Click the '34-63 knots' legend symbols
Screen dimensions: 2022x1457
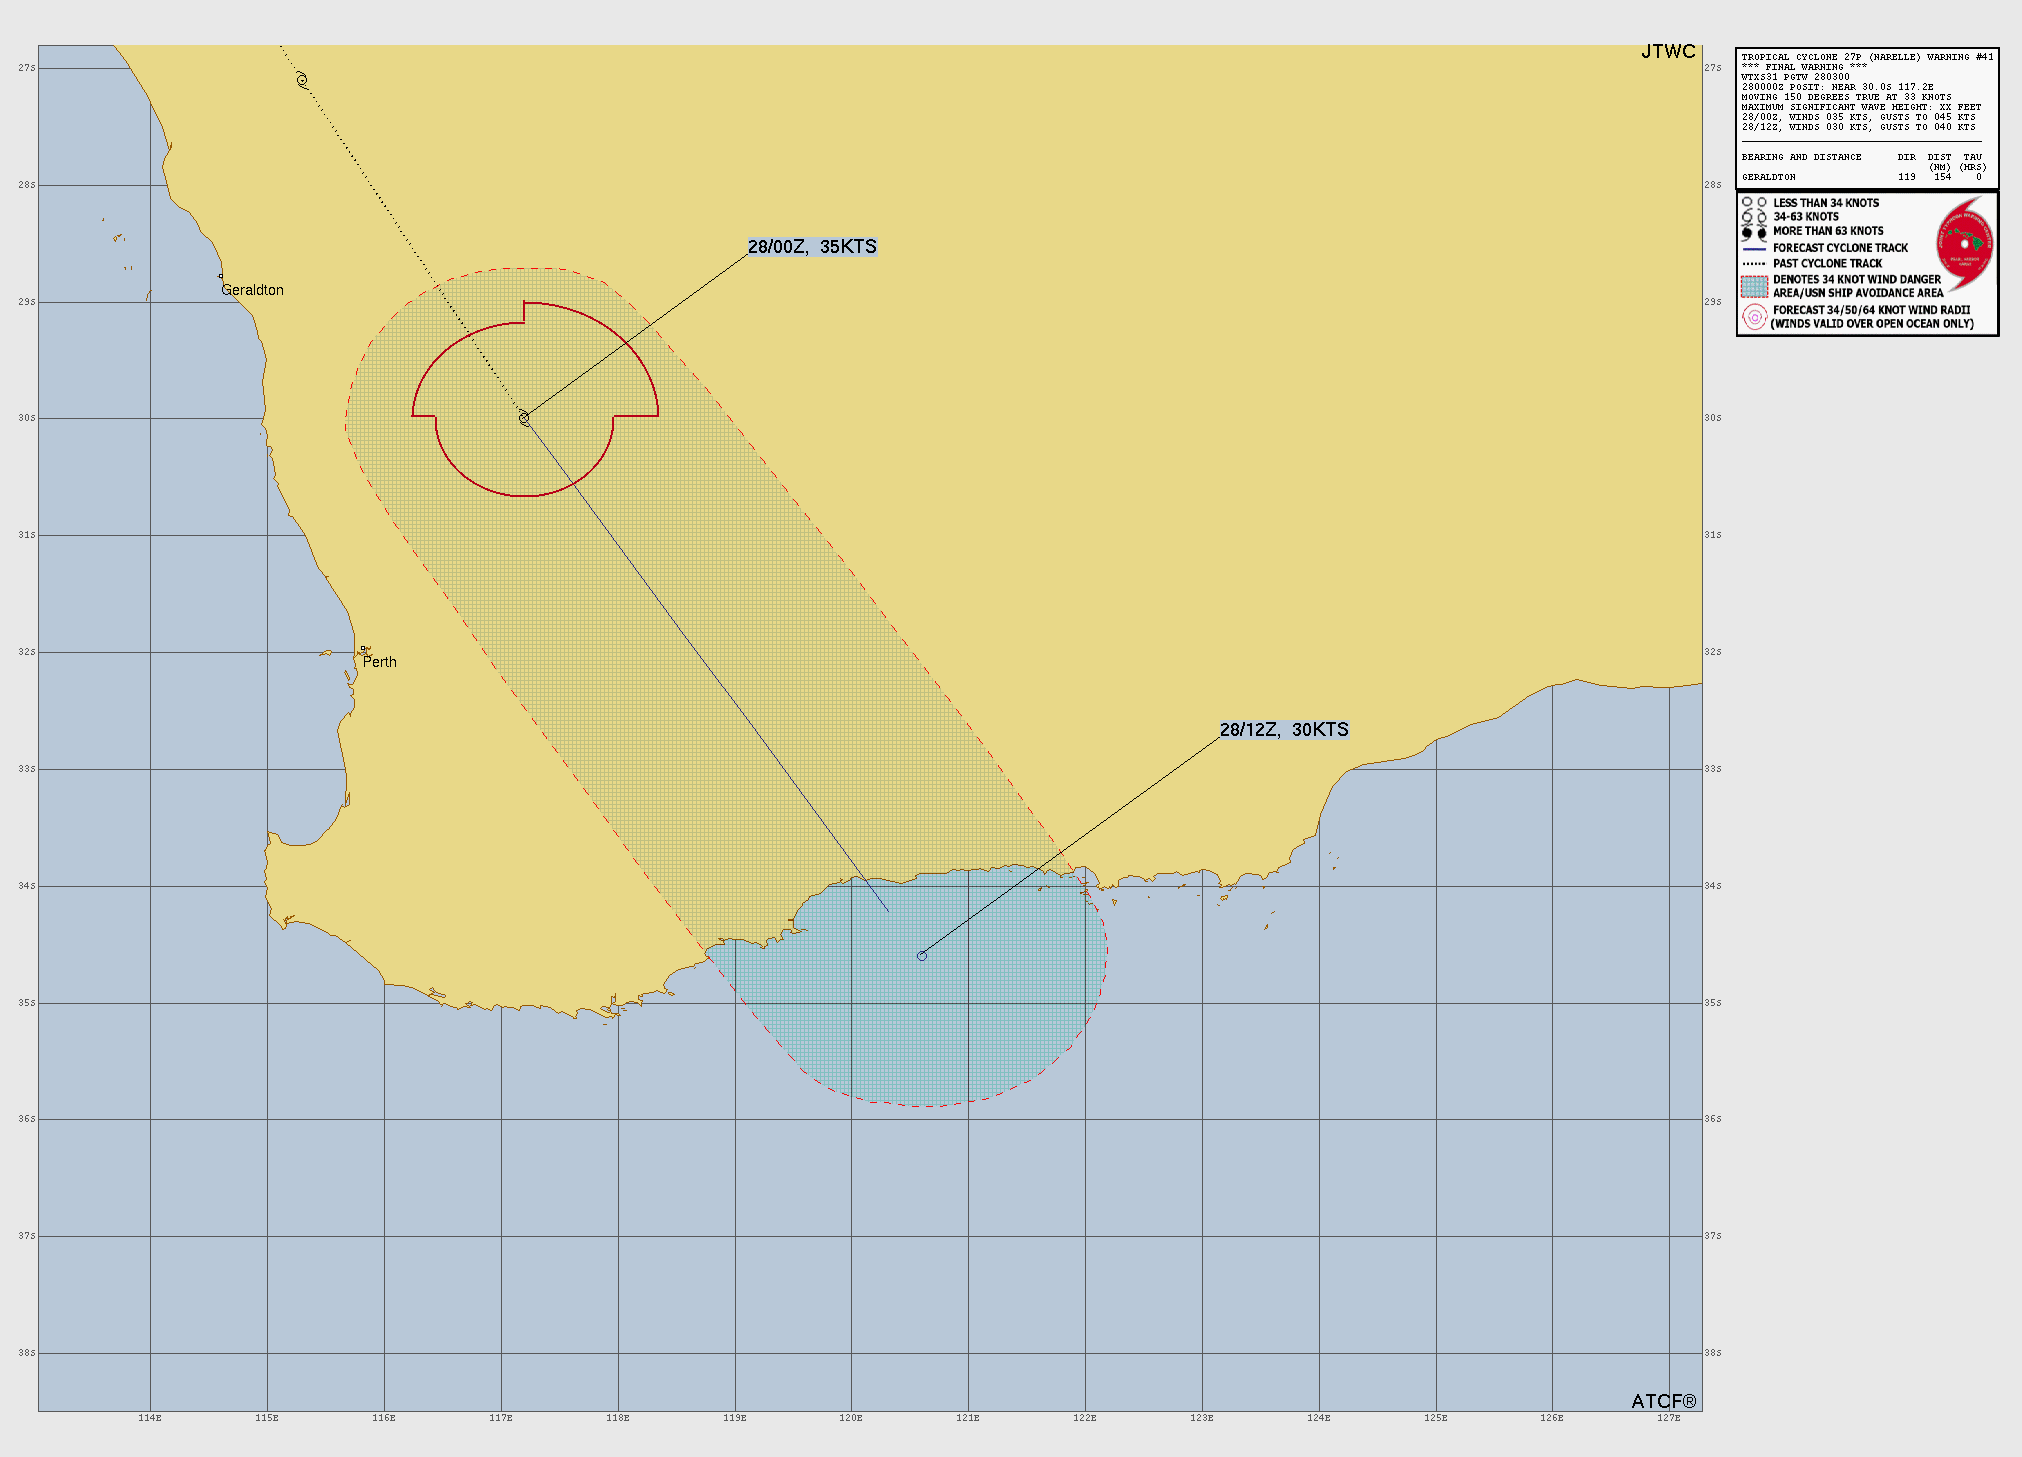[1754, 217]
